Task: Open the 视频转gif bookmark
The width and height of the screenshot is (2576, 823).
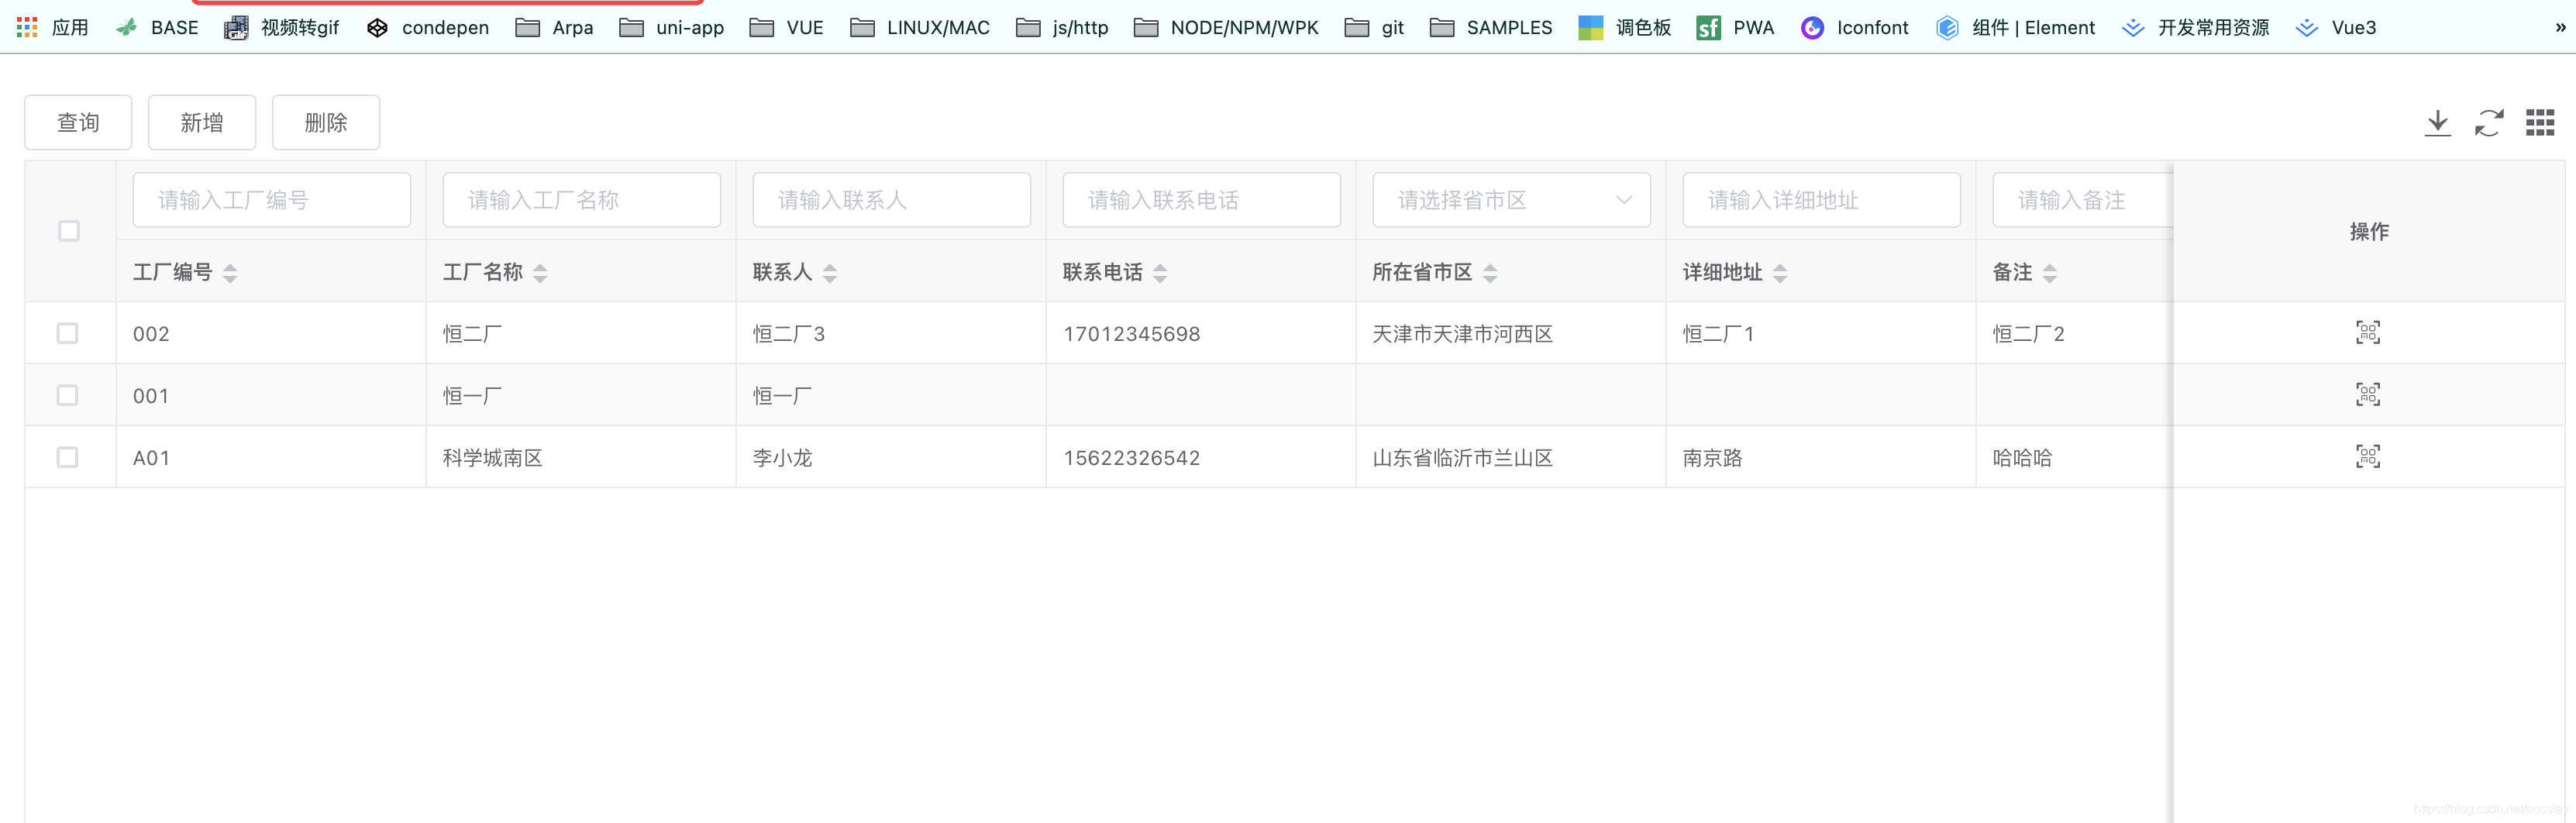Action: coord(282,27)
